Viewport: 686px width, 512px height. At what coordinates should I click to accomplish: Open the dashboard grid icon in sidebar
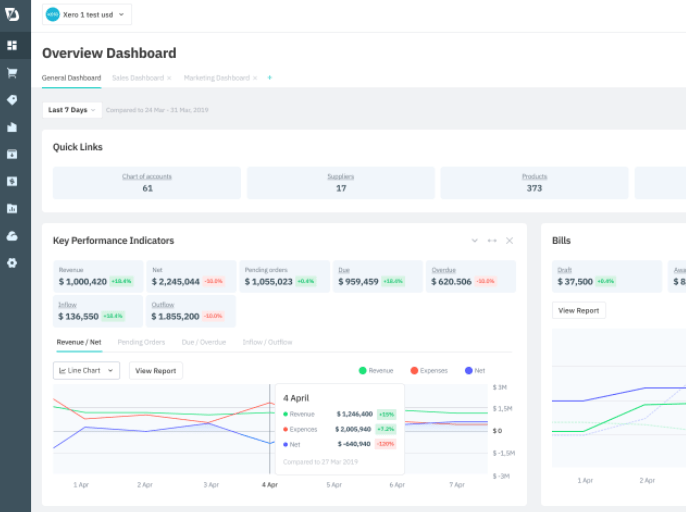(12, 45)
